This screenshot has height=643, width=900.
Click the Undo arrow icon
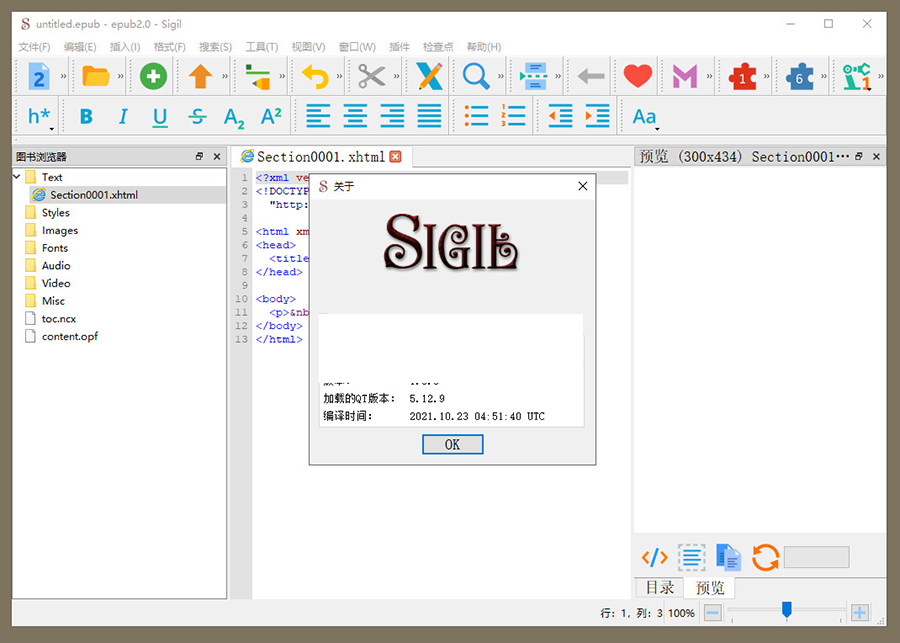pos(315,76)
